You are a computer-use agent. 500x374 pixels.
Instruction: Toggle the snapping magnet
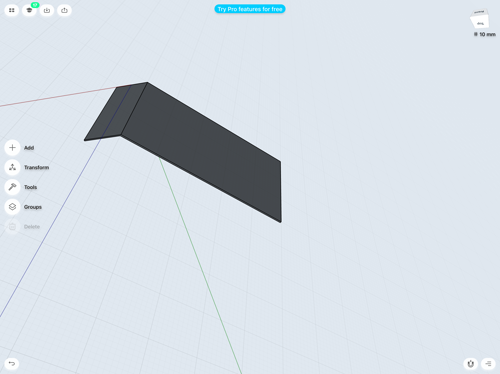click(x=471, y=363)
